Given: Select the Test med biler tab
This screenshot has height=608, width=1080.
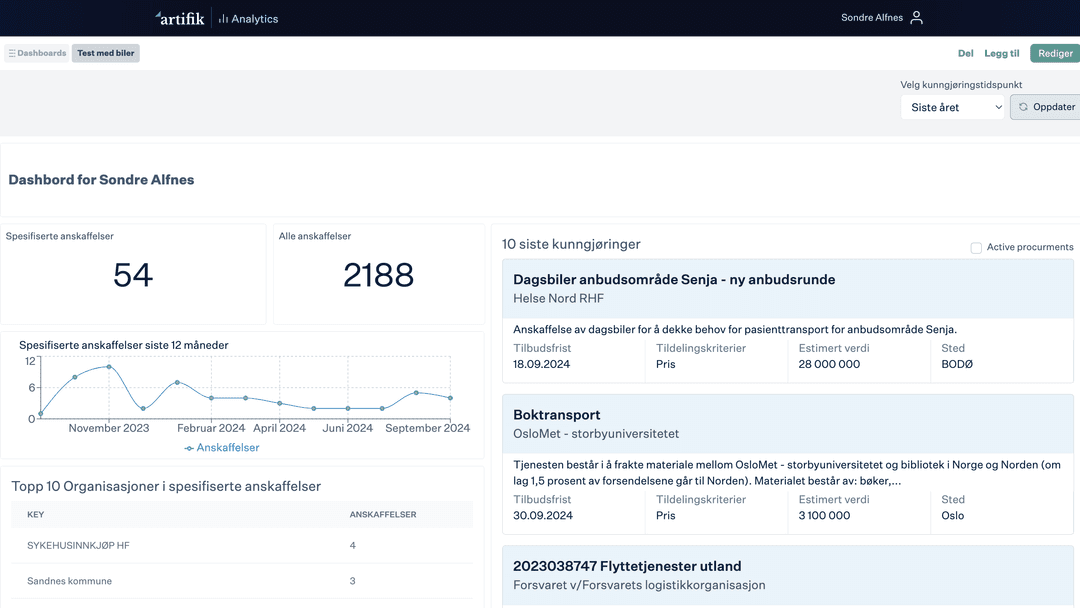Looking at the screenshot, I should pyautogui.click(x=105, y=53).
